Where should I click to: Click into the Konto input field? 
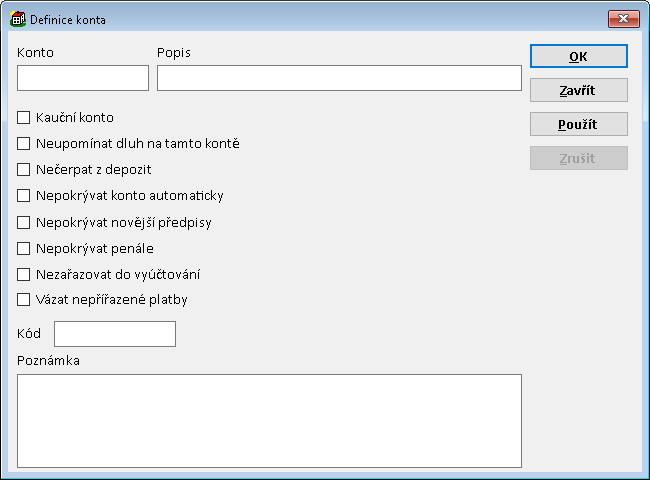(83, 78)
